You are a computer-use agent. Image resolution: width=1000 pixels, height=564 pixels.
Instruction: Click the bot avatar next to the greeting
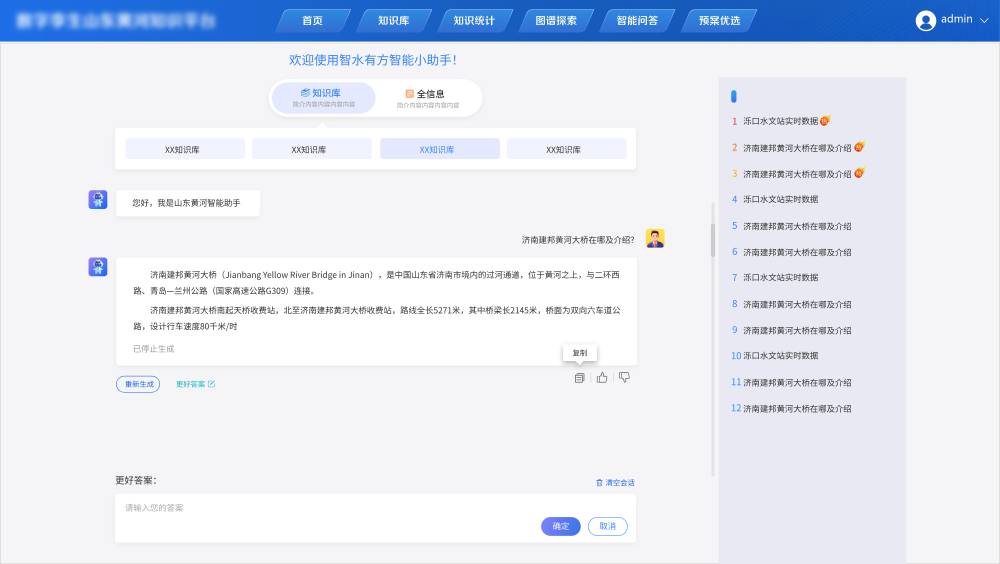click(x=98, y=200)
